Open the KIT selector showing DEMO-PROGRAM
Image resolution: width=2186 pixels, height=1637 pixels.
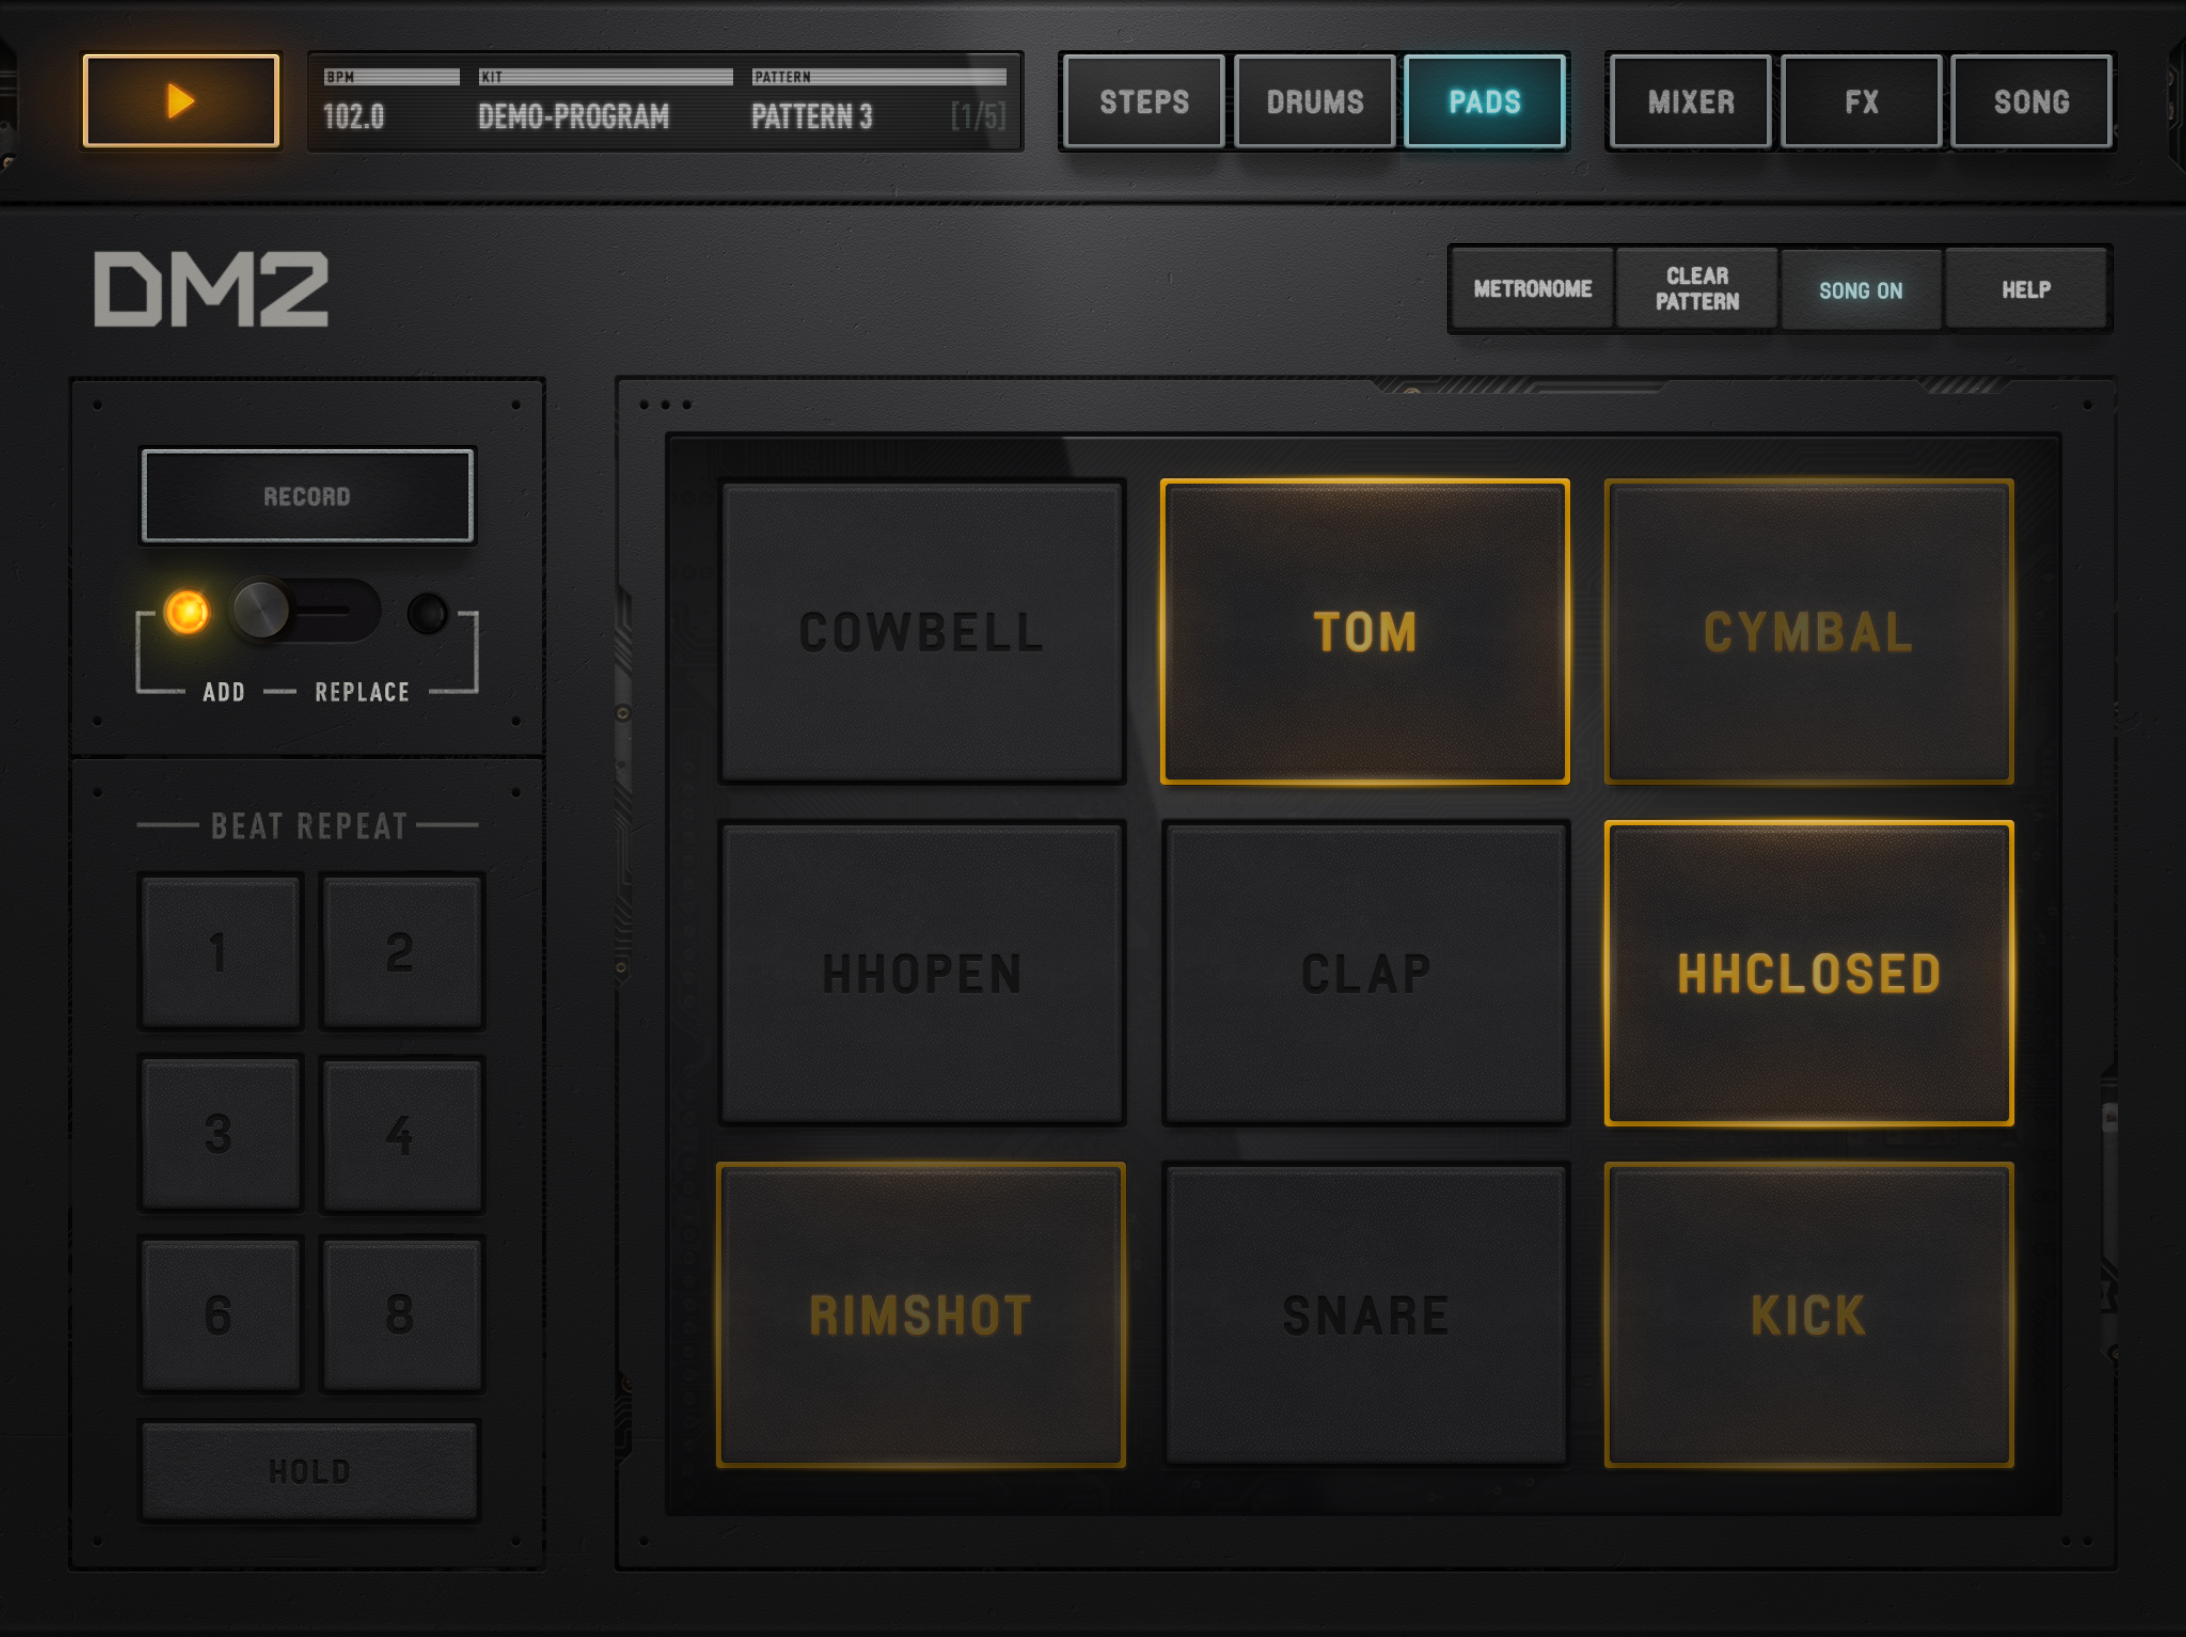605,102
